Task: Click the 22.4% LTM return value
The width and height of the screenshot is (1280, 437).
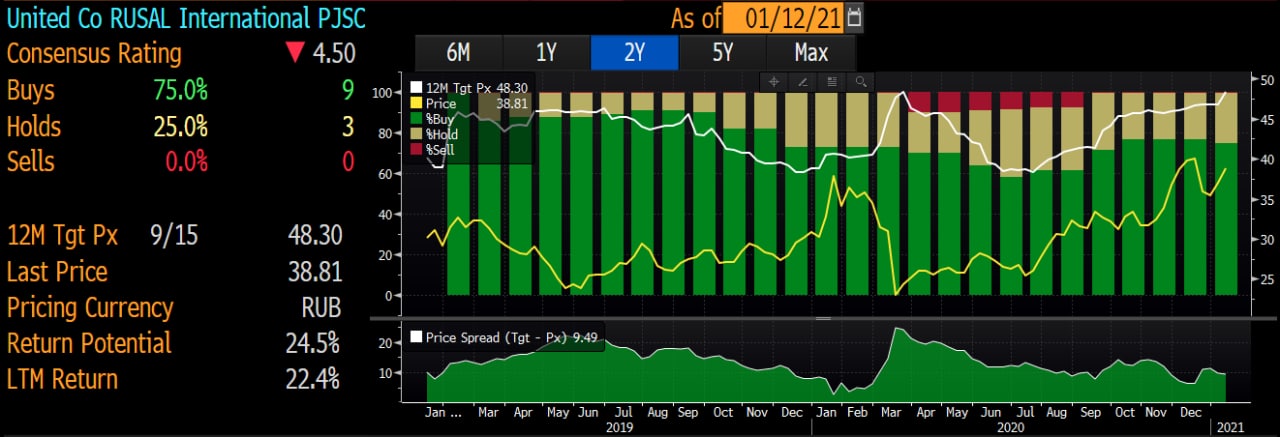Action: [x=312, y=380]
